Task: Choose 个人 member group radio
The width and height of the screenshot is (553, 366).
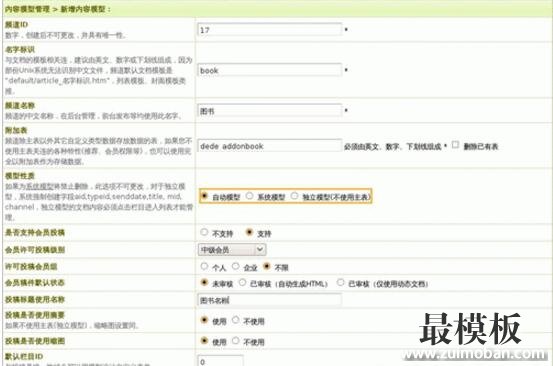Action: pos(204,266)
